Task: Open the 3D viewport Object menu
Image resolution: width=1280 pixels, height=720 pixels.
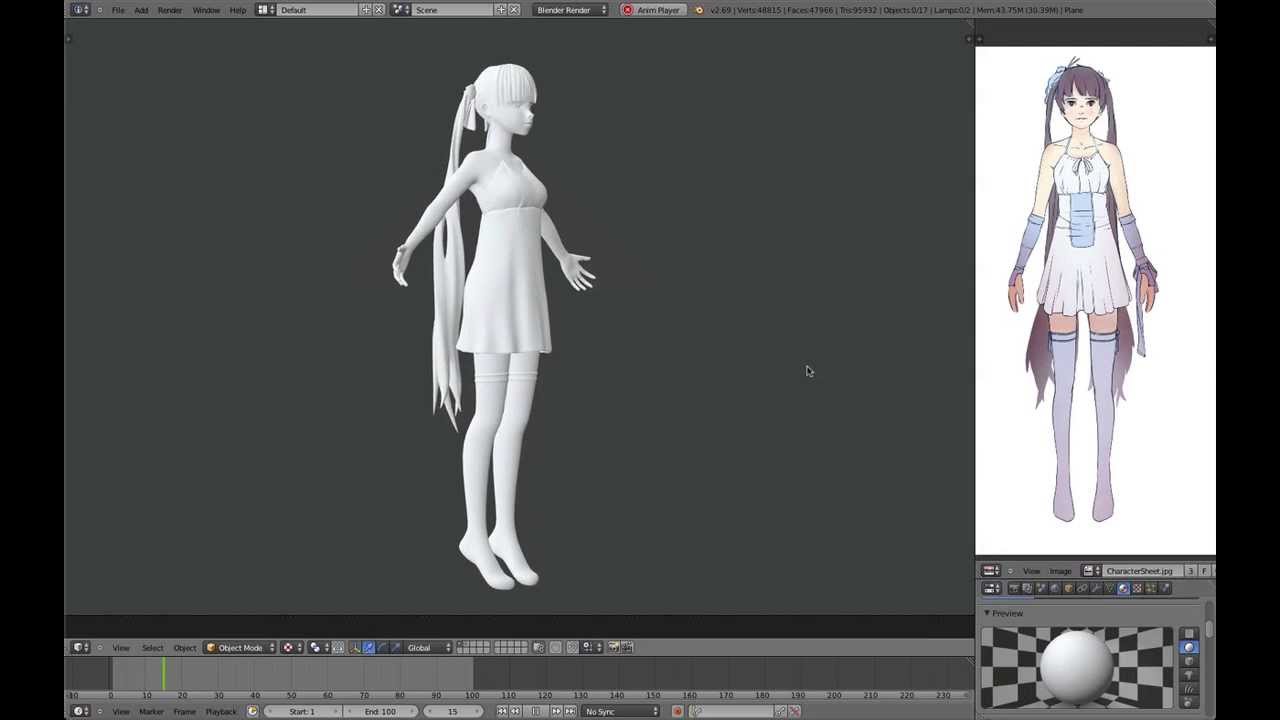Action: [x=185, y=647]
